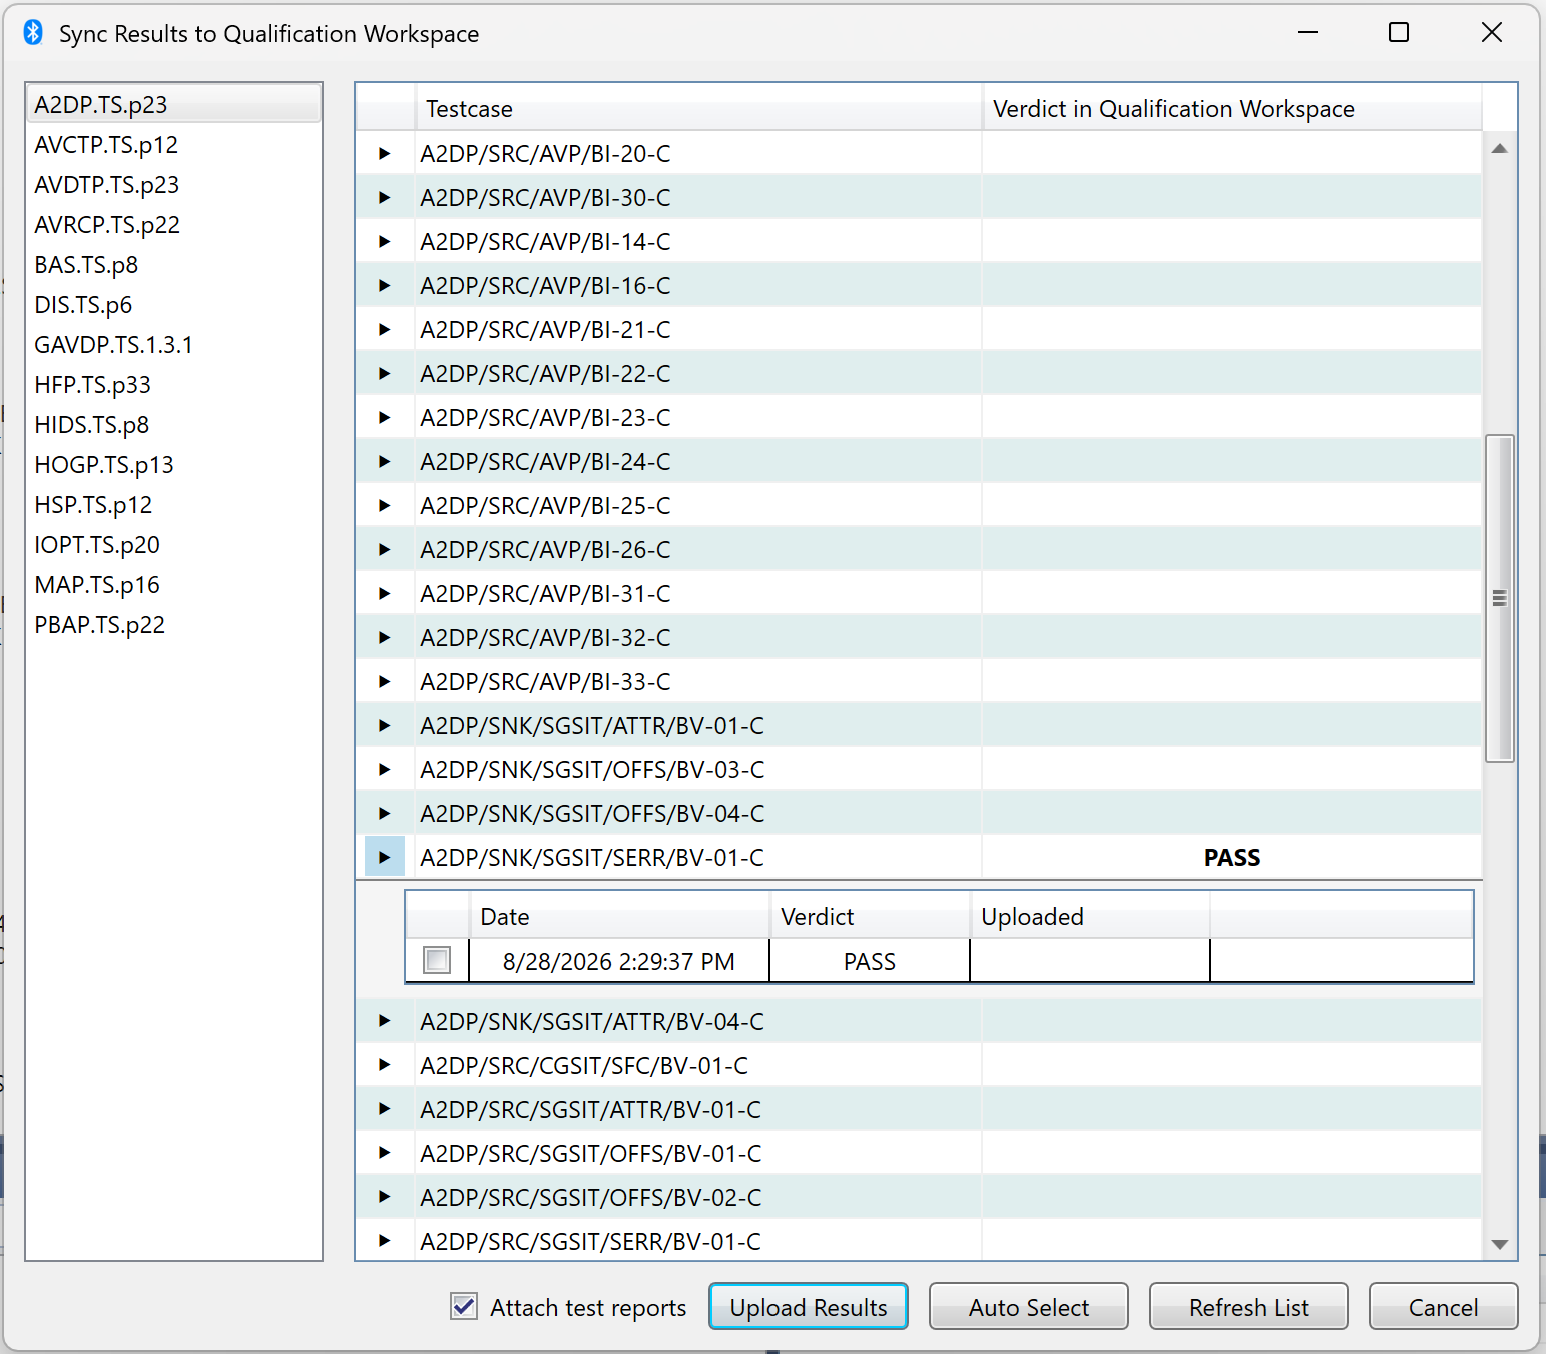Viewport: 1546px width, 1354px height.
Task: Select the HOGP.TS.p13 suite entry
Action: click(174, 465)
